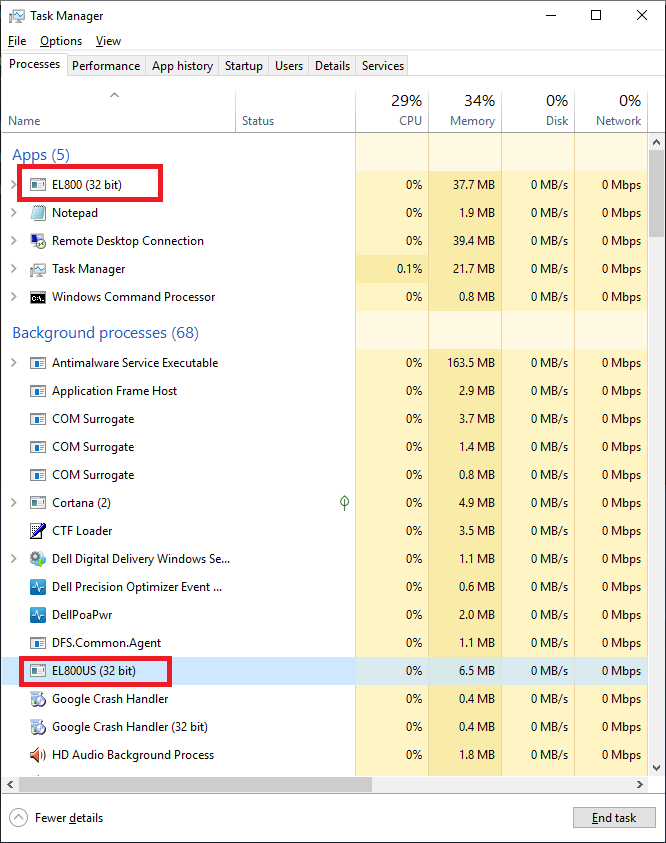
Task: Click the Cortana green leaf status icon
Action: pos(344,503)
